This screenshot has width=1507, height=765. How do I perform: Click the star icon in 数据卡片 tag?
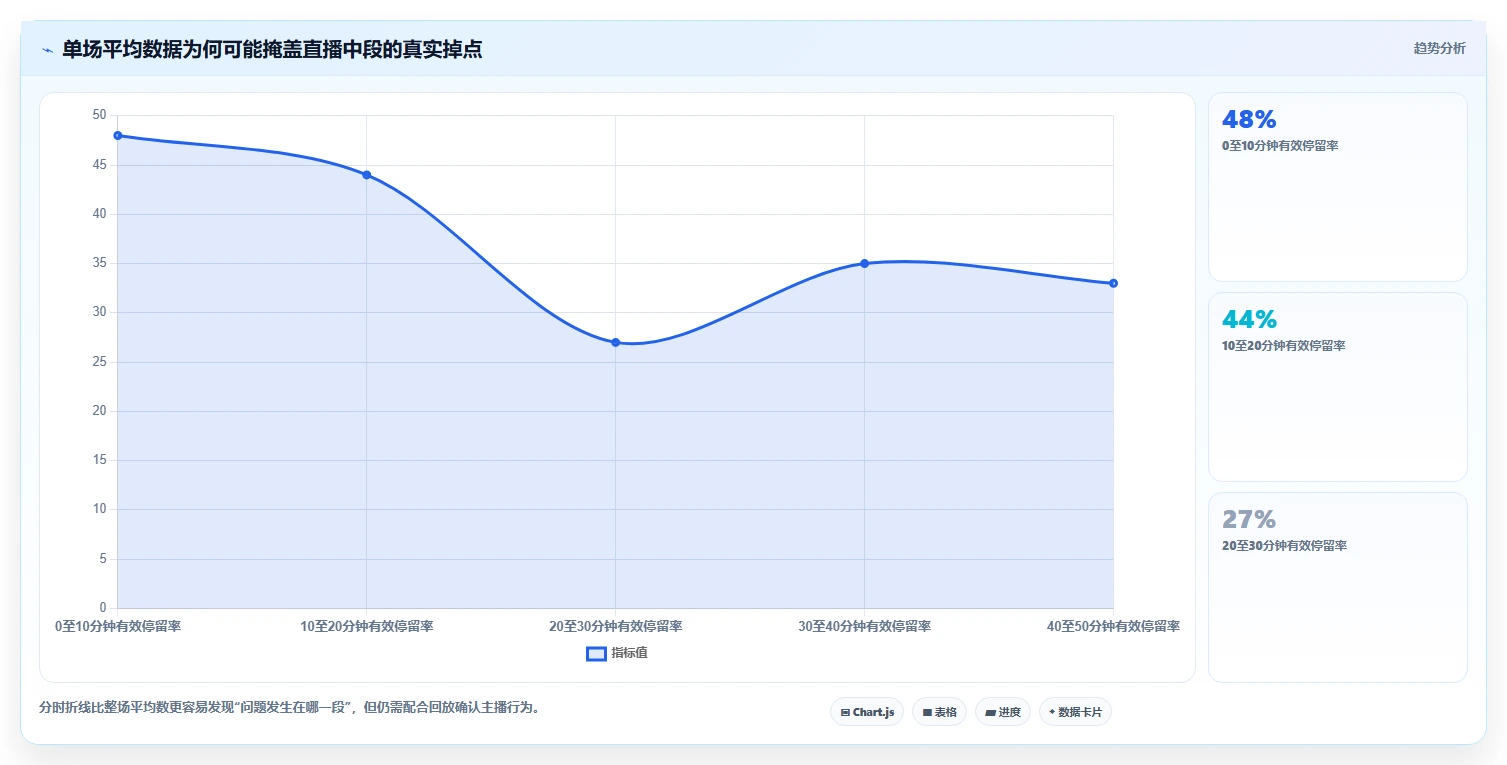click(1052, 713)
